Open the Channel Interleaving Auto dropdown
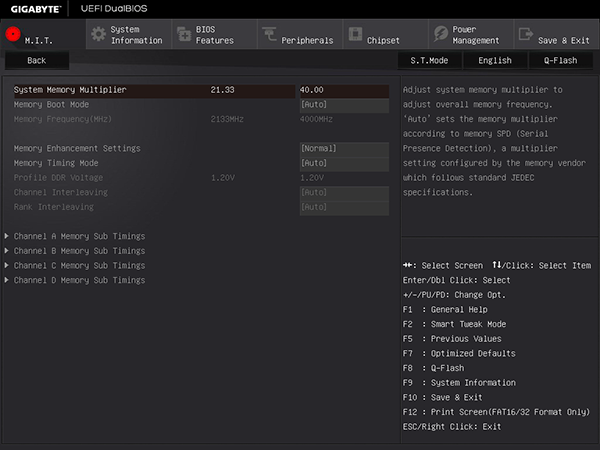 pos(344,192)
